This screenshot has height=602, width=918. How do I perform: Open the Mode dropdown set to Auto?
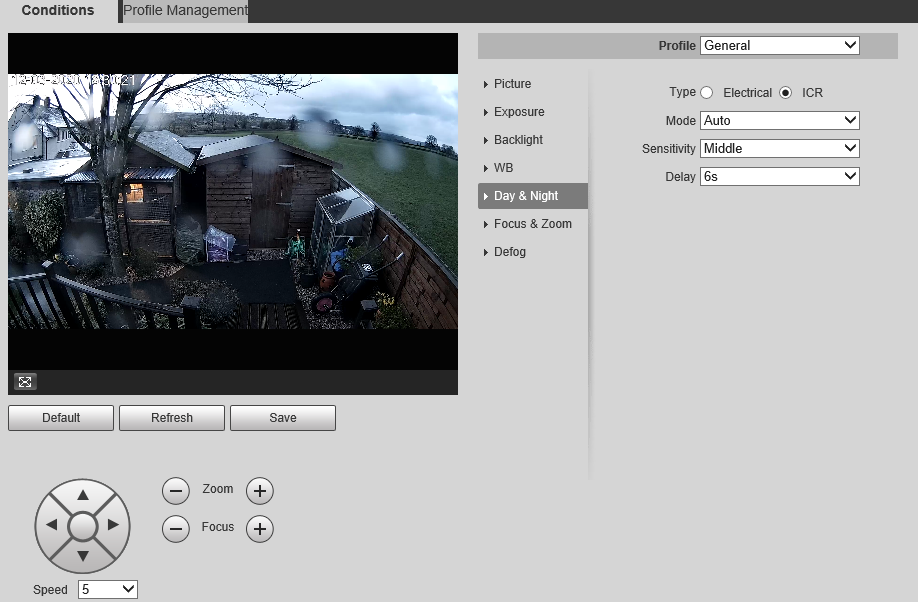[779, 120]
